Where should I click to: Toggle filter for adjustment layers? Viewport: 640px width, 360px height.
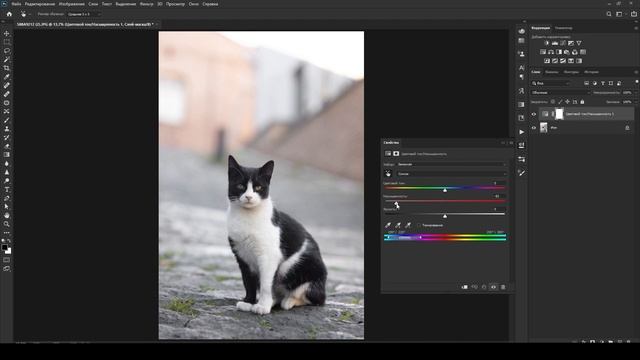pos(594,83)
